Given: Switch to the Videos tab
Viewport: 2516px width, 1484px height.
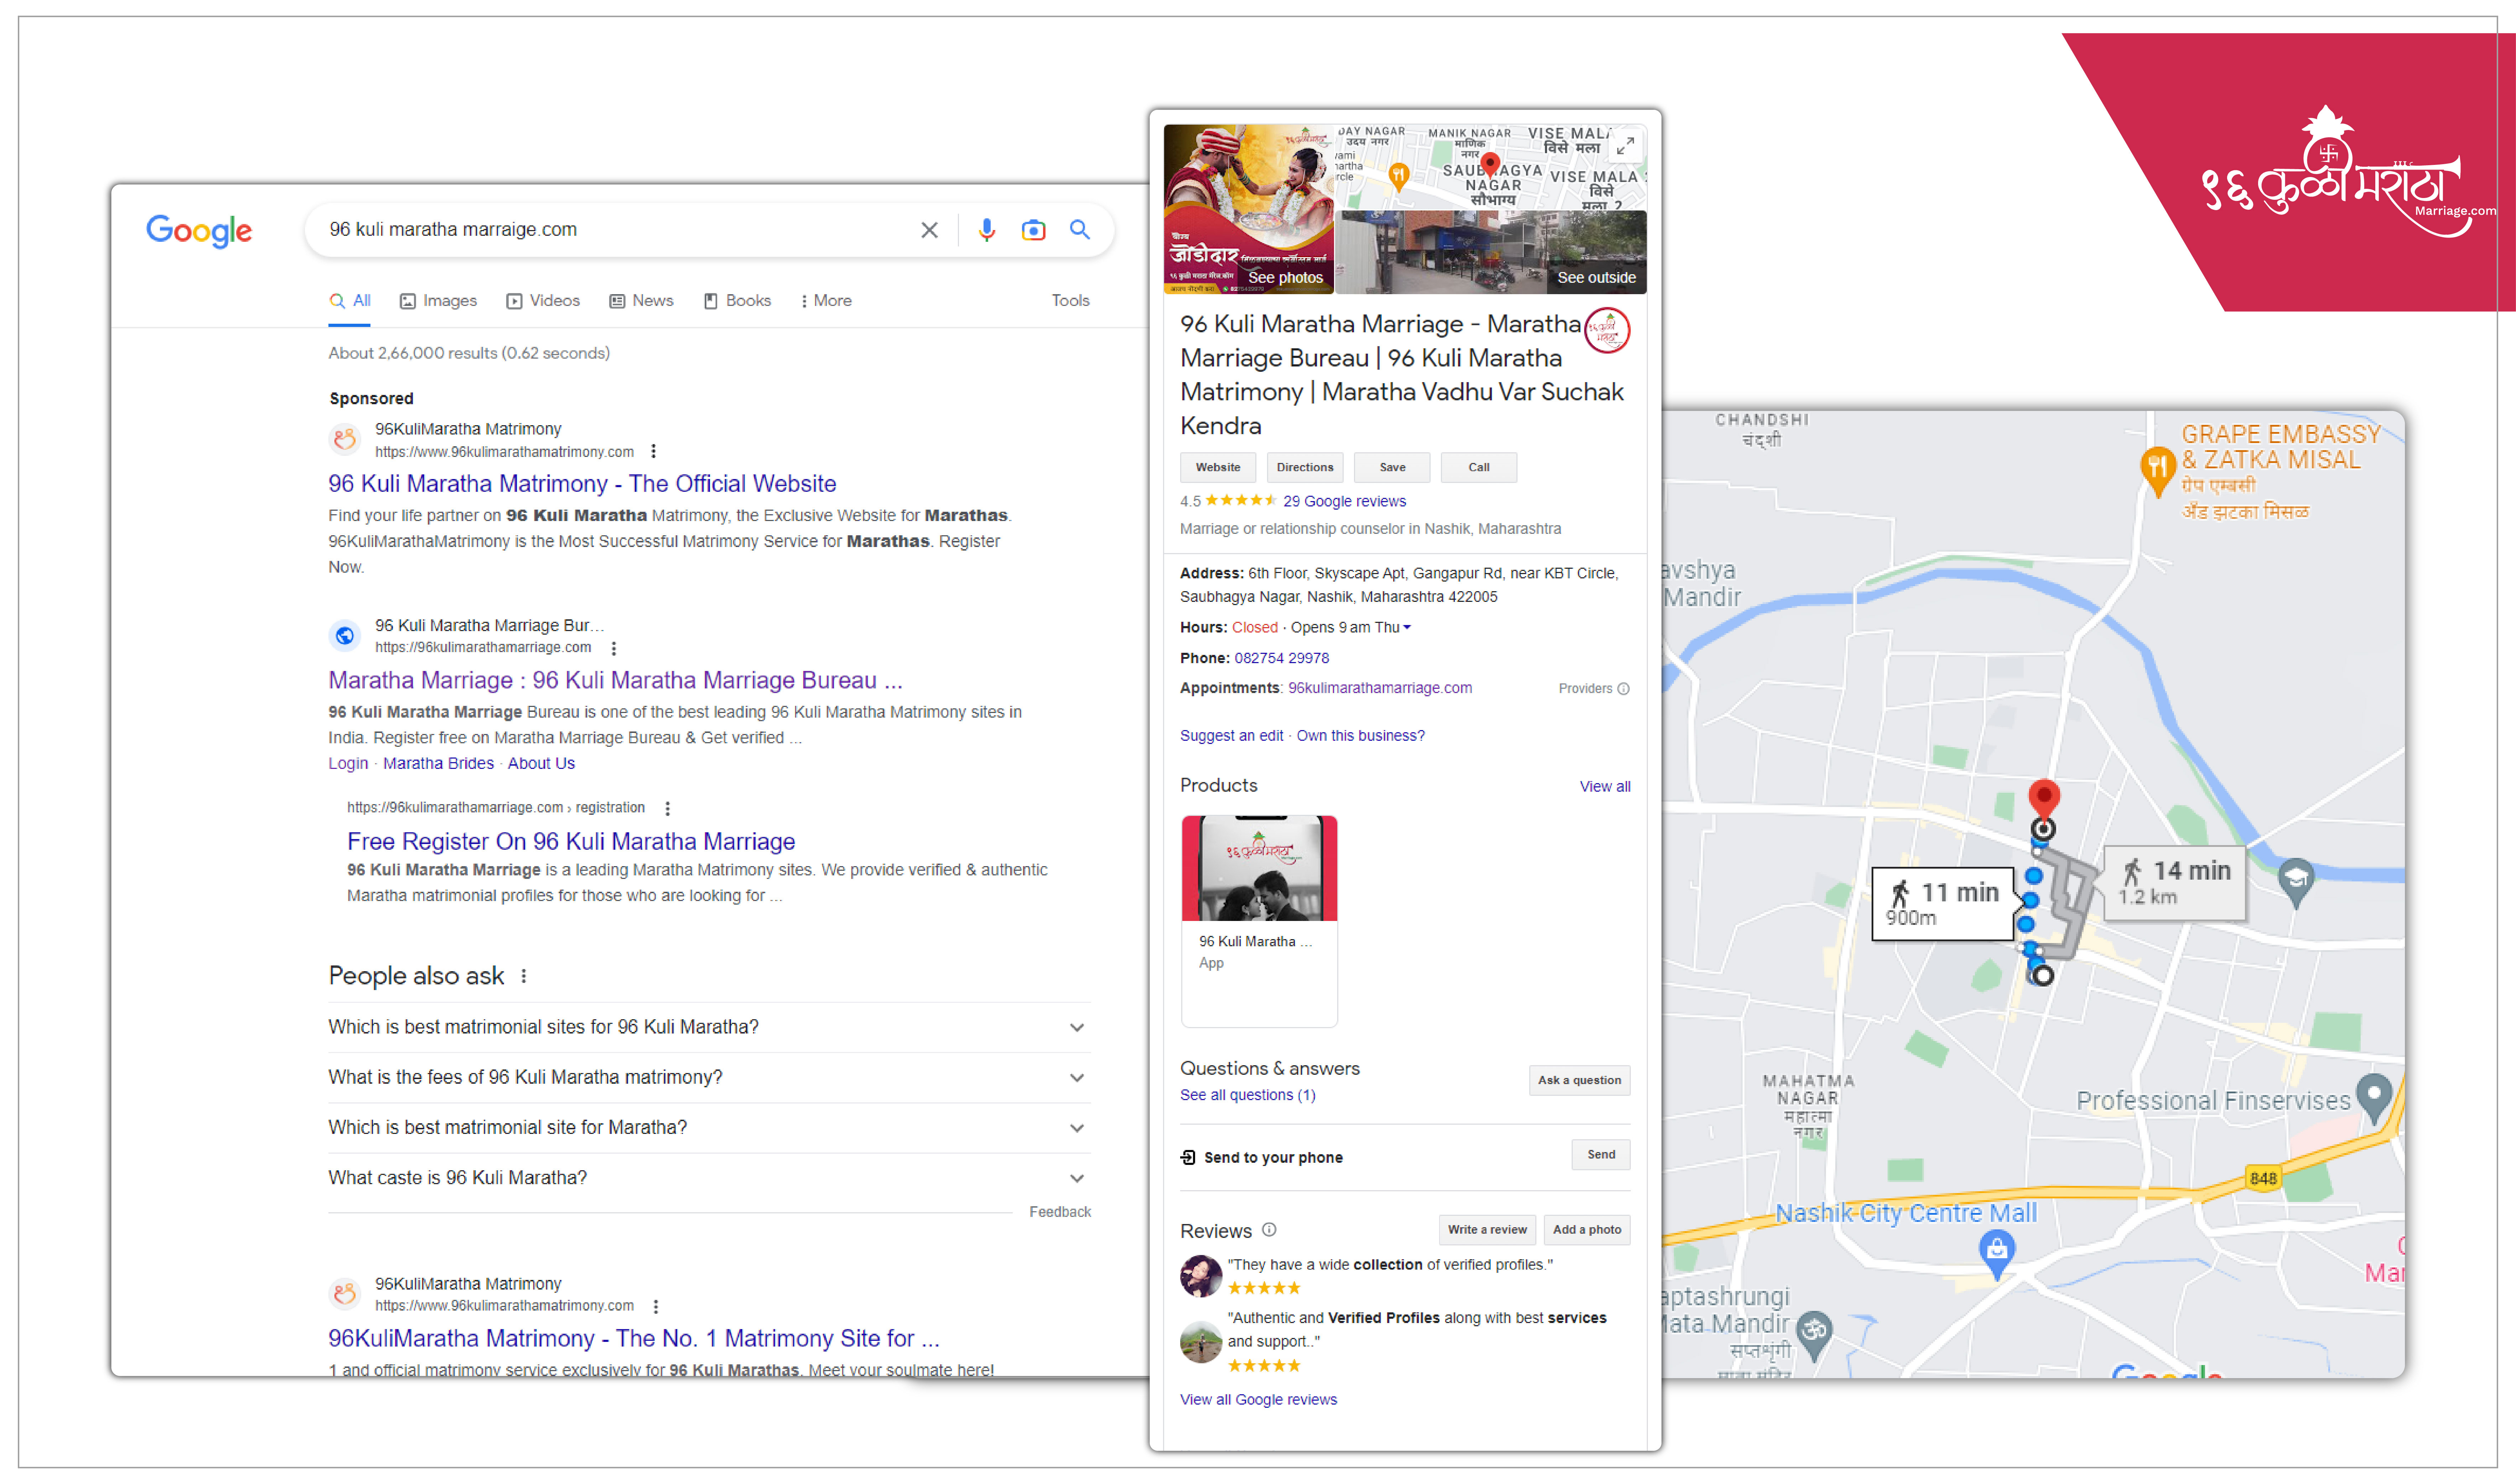Looking at the screenshot, I should click(x=543, y=301).
